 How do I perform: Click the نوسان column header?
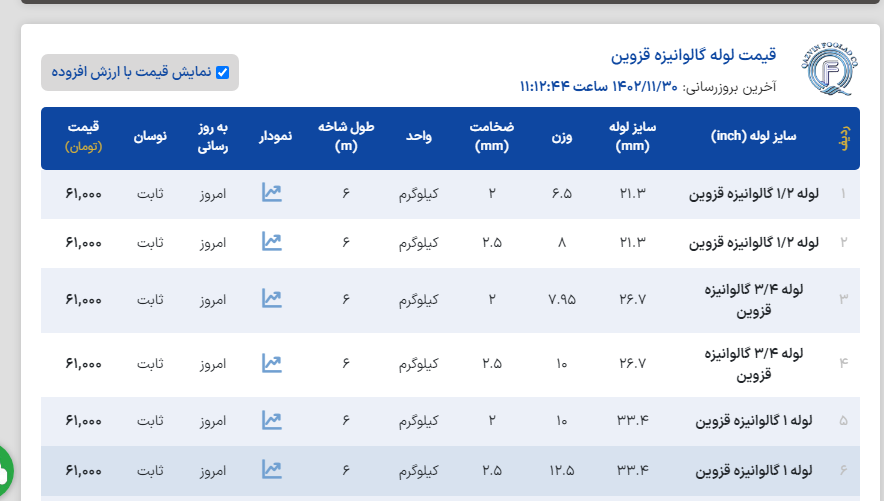pos(151,137)
